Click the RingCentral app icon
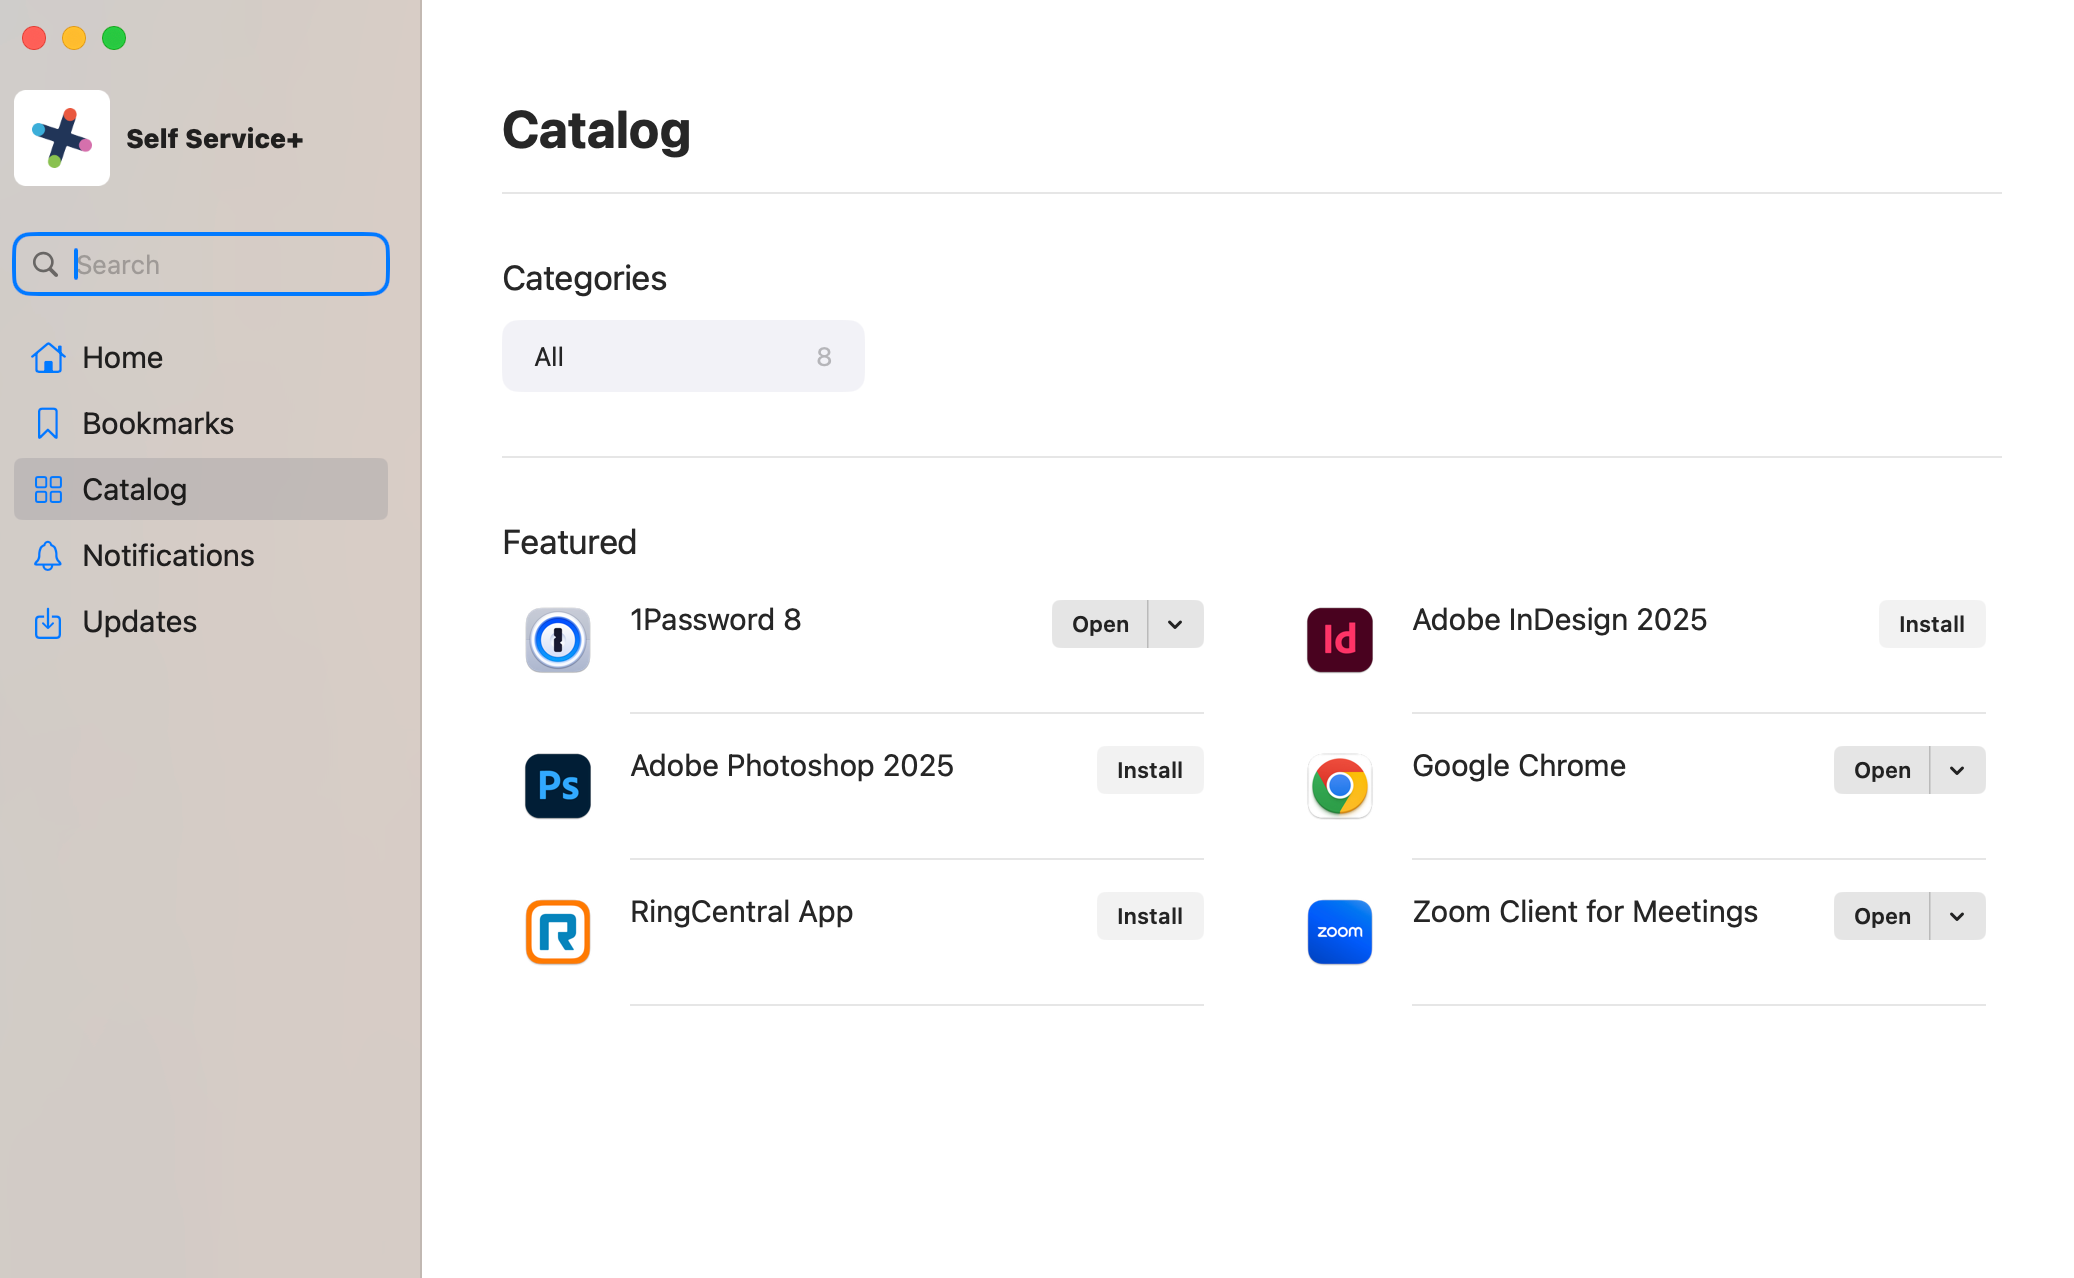Viewport: 2074px width, 1278px height. pyautogui.click(x=558, y=932)
